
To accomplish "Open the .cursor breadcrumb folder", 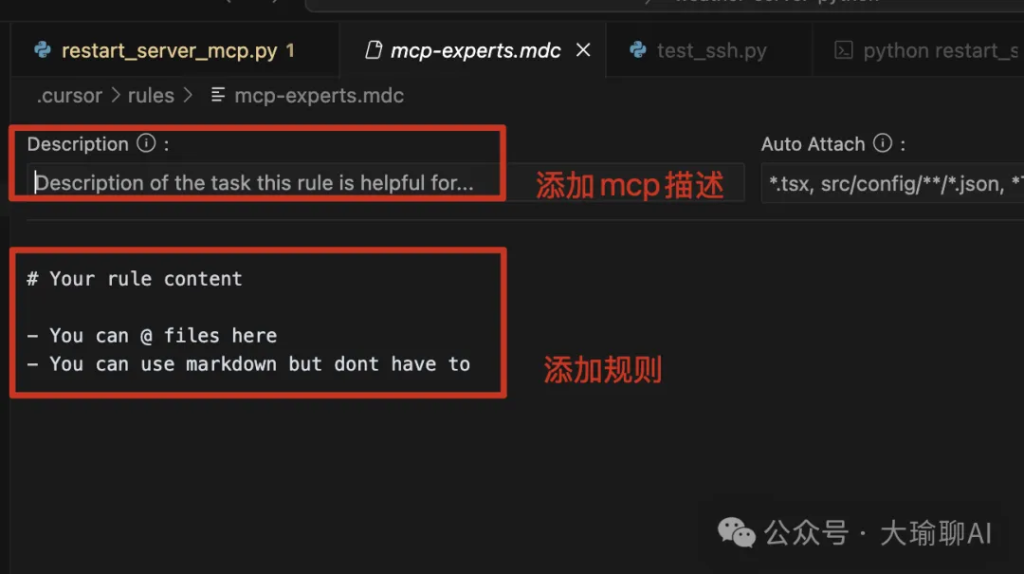I will pos(69,96).
